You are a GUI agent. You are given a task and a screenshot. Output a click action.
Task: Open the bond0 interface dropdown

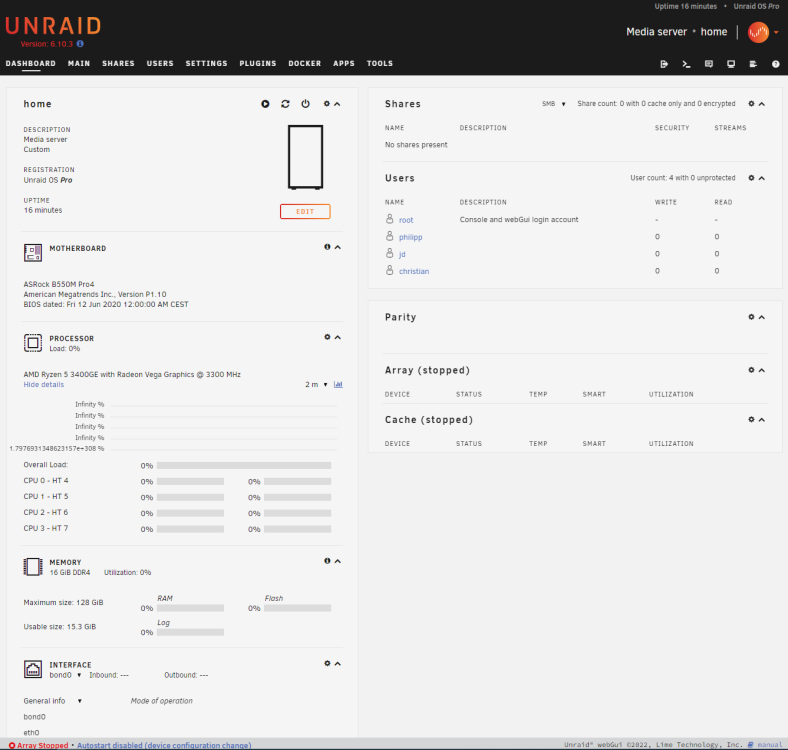pos(65,675)
